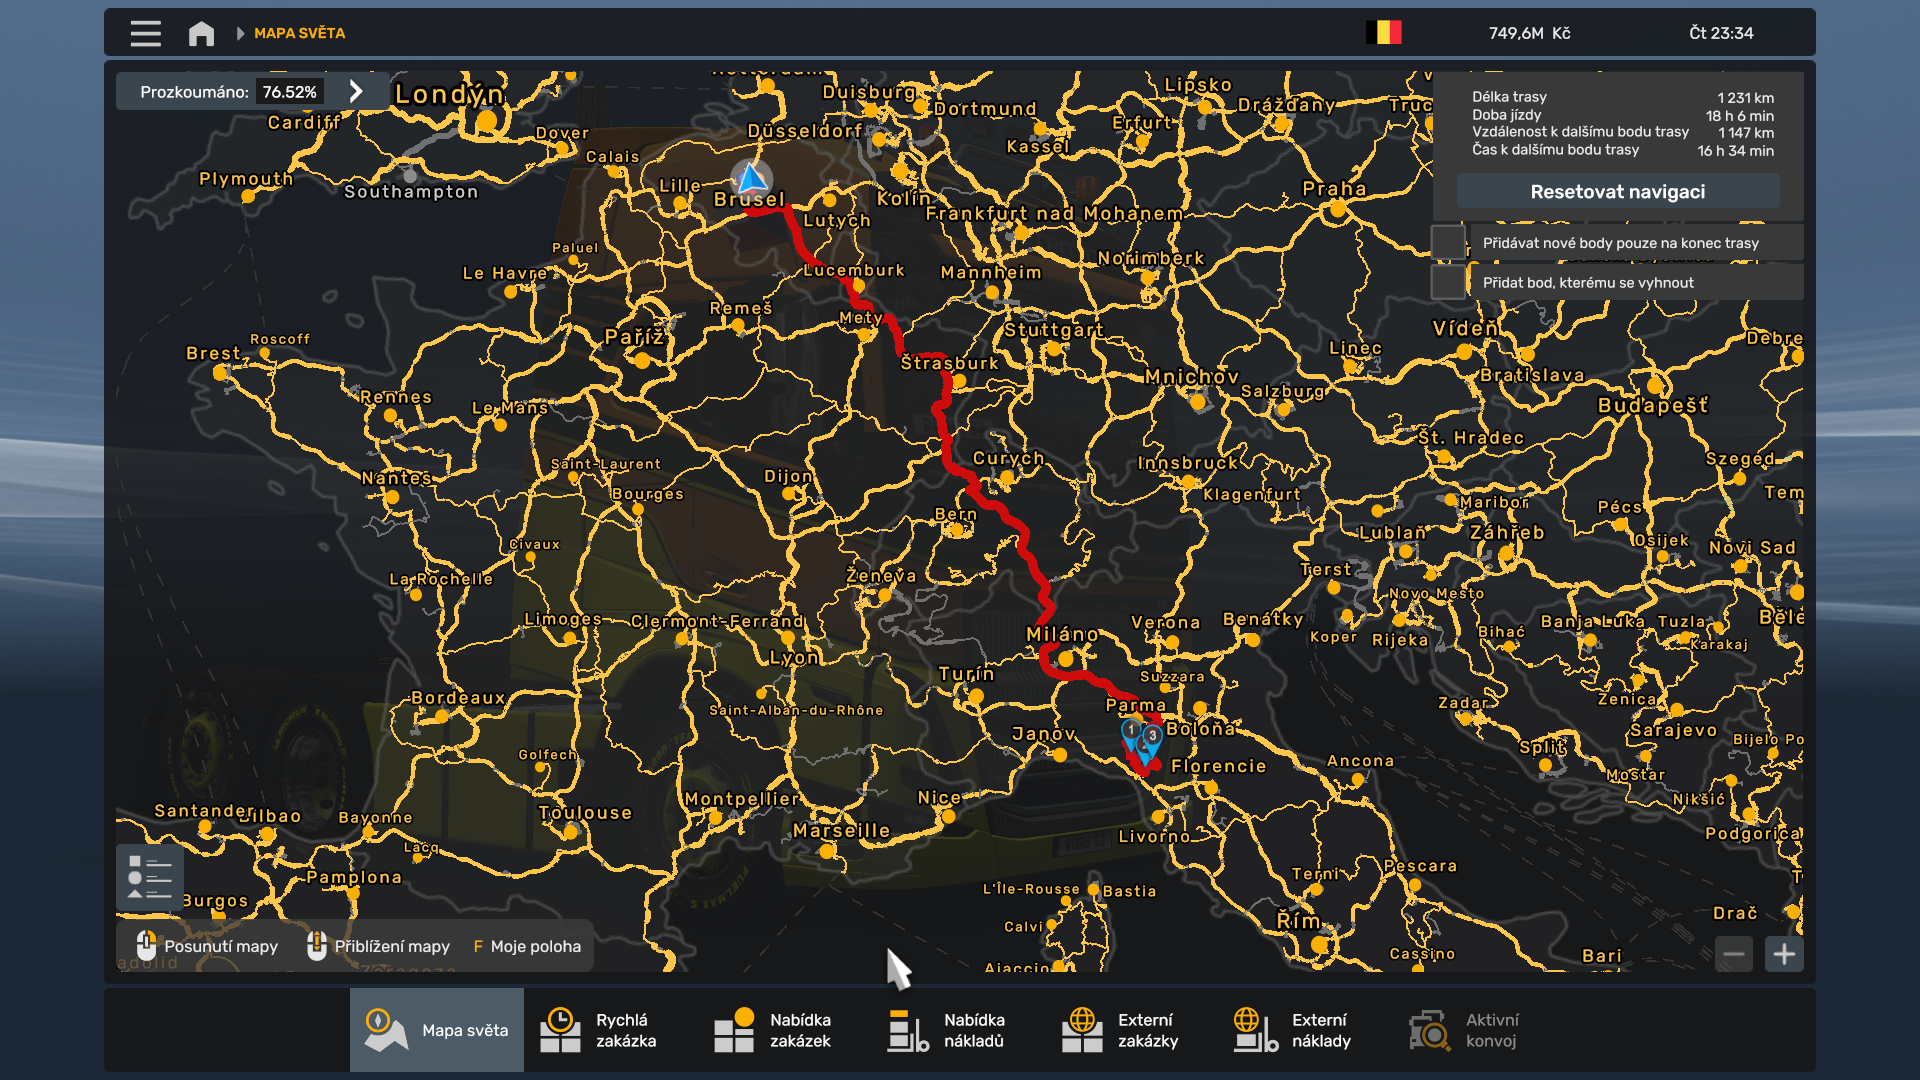Click the home icon in top bar

[200, 32]
